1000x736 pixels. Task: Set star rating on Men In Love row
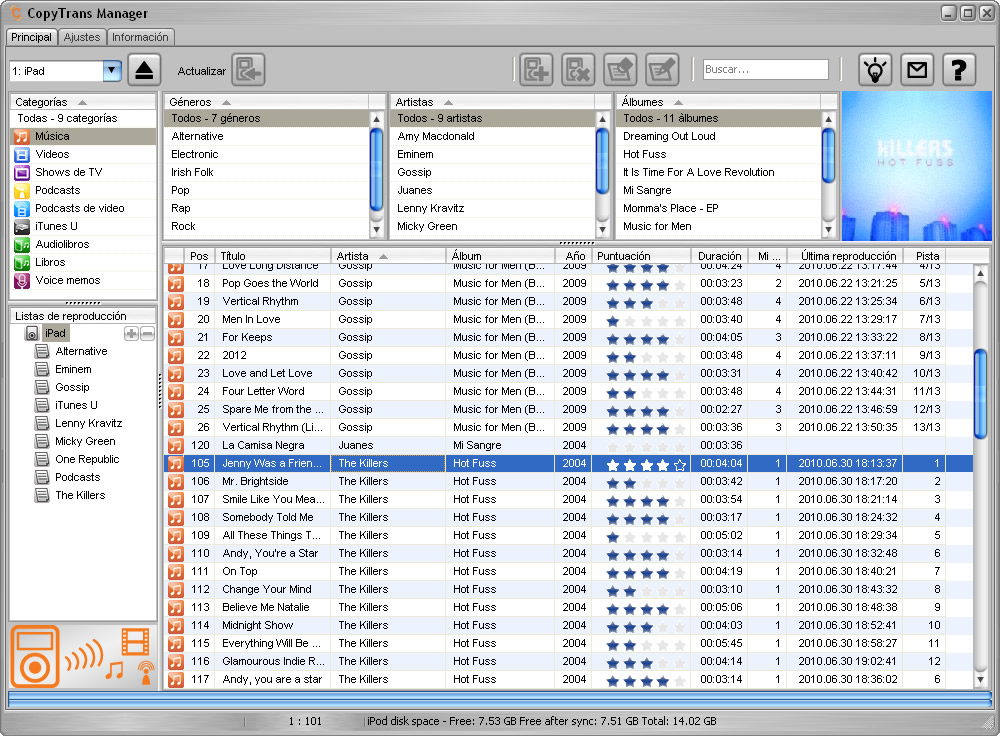[x=645, y=320]
